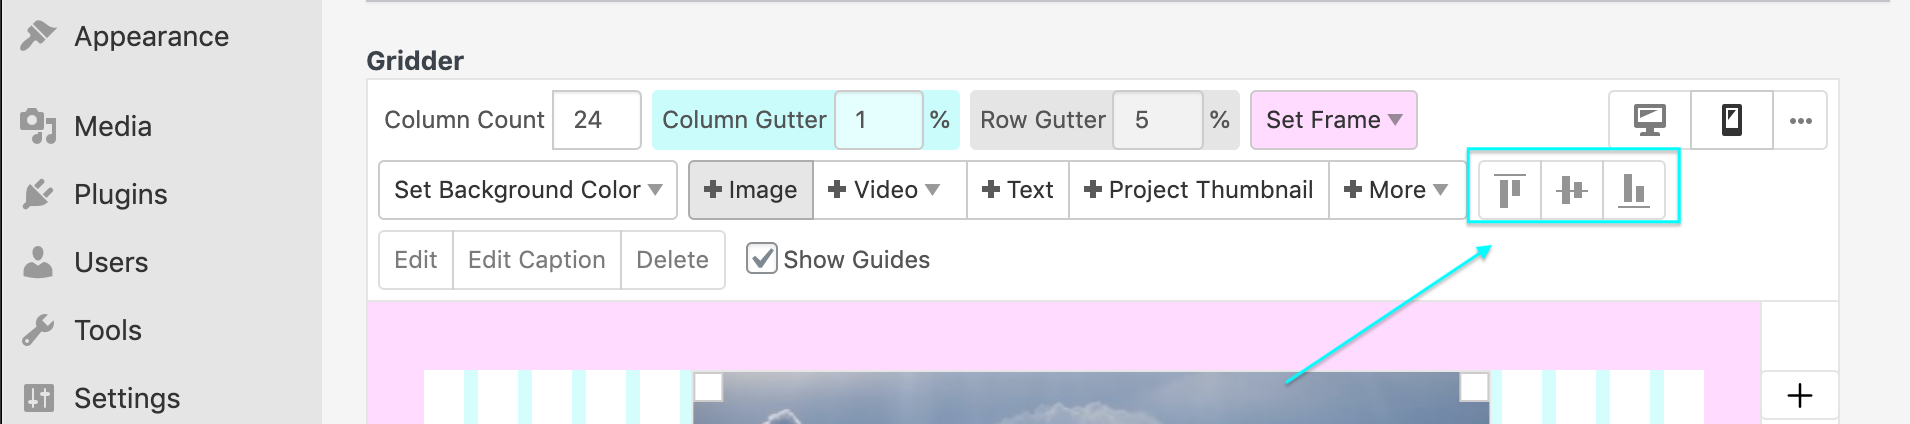Open the Video dropdown

point(884,190)
